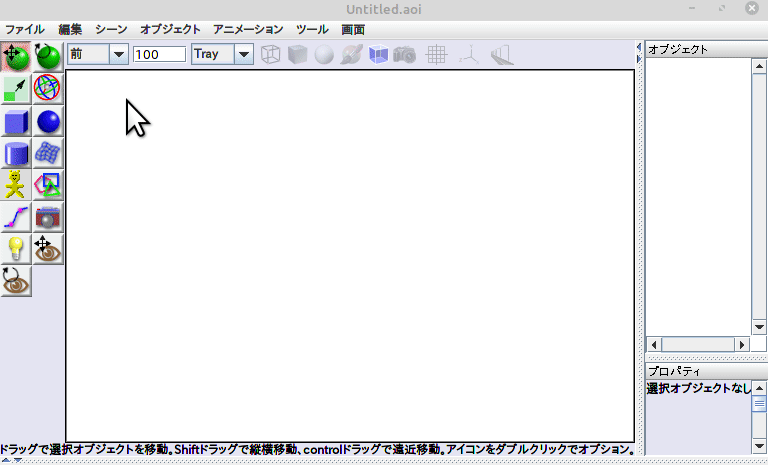768x465 pixels.
Task: Switch view to flat shaded cube mode
Action: click(x=297, y=54)
